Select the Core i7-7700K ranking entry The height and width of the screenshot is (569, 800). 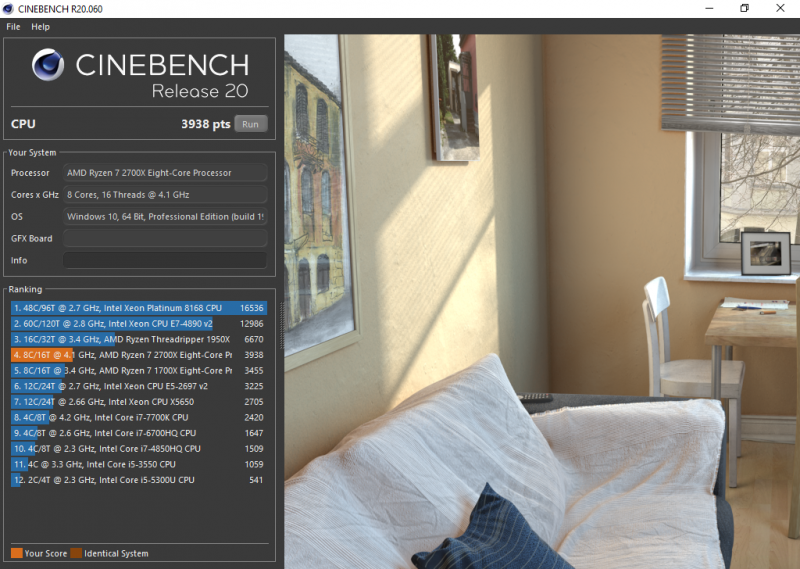coord(138,418)
